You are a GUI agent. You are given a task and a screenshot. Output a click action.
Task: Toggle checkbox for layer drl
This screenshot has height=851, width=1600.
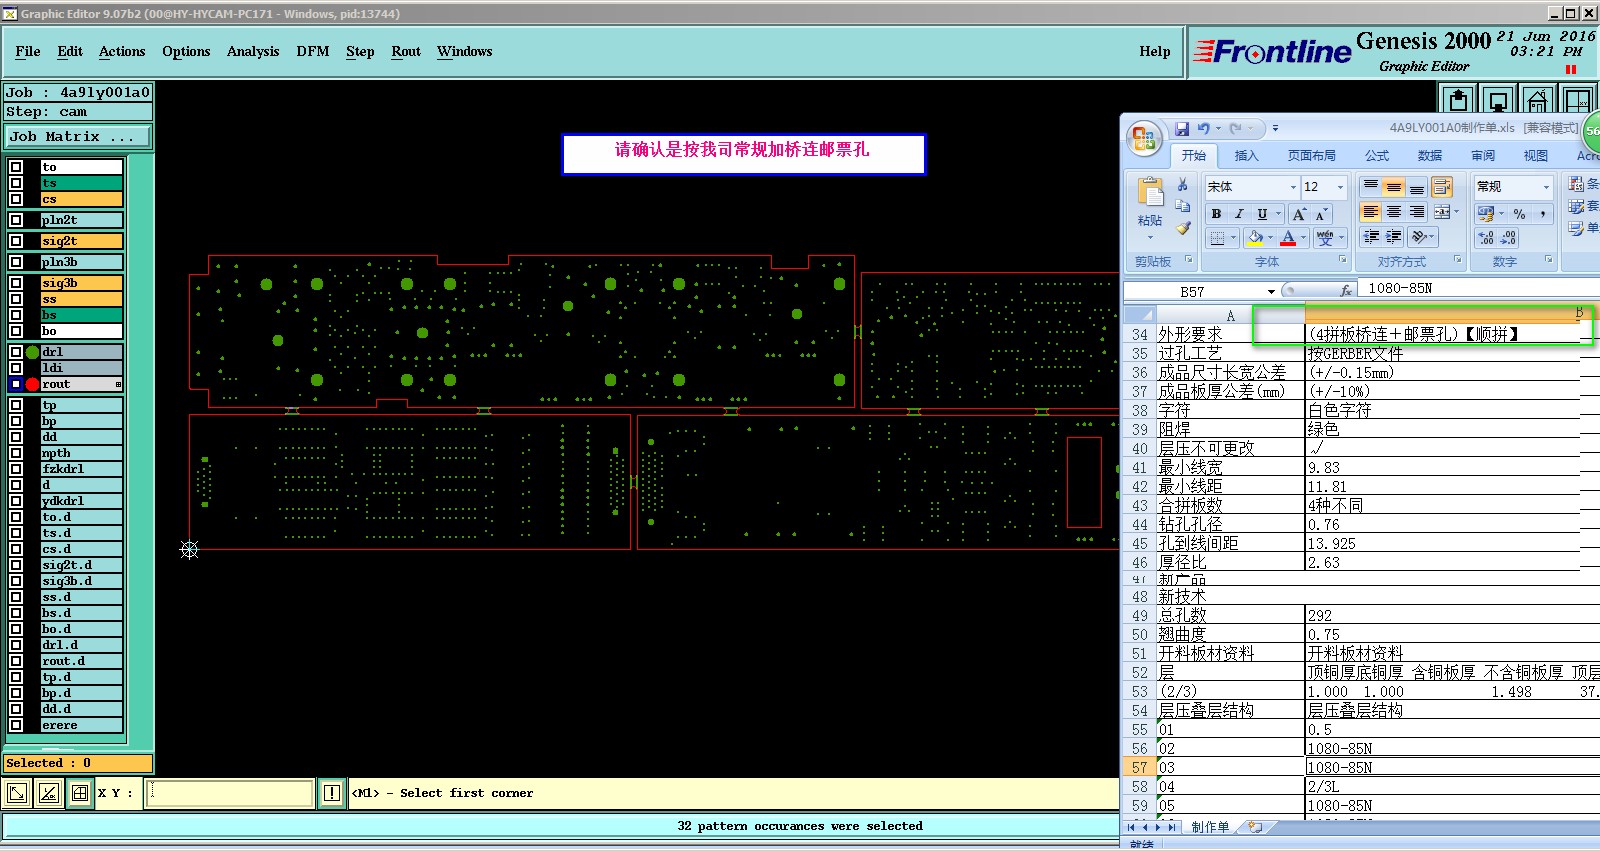[x=16, y=352]
